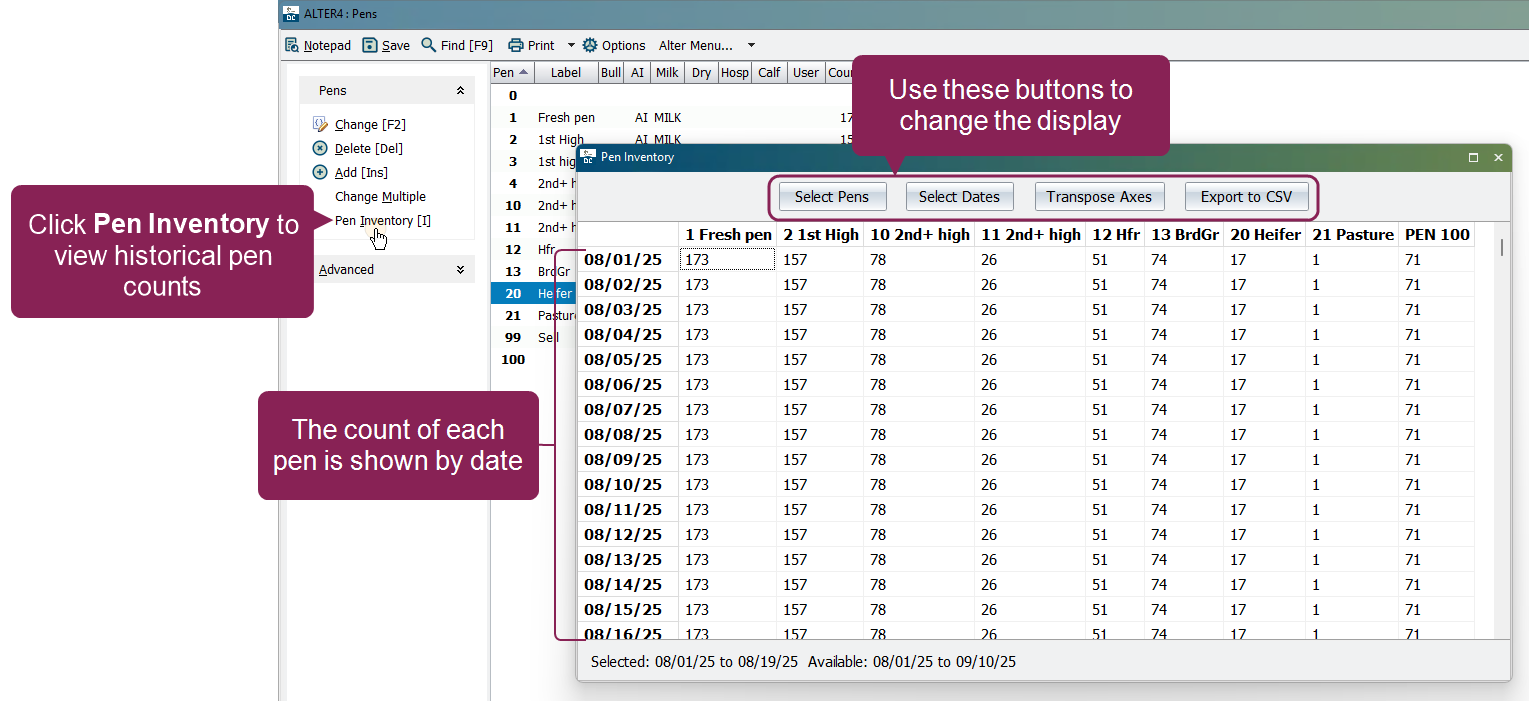Open Pen Inventory from the sidebar

[x=382, y=220]
